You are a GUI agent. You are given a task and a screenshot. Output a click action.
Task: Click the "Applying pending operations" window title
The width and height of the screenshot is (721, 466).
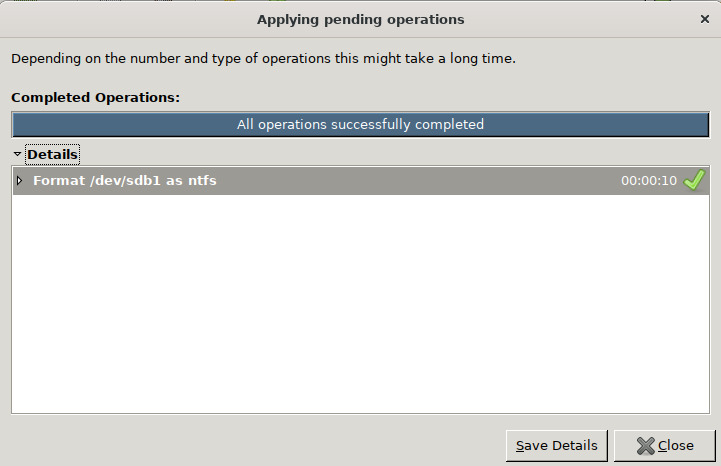click(x=360, y=19)
